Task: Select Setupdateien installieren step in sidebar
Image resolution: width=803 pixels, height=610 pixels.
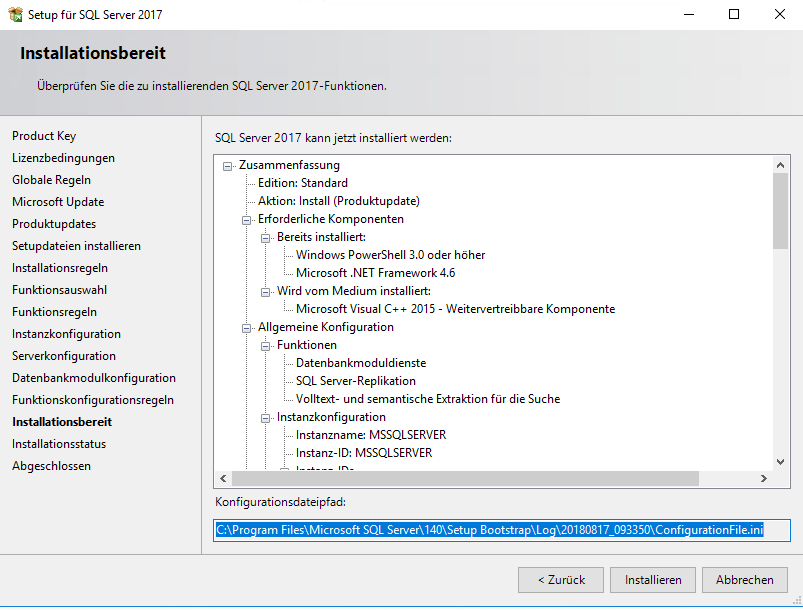Action: [x=76, y=246]
